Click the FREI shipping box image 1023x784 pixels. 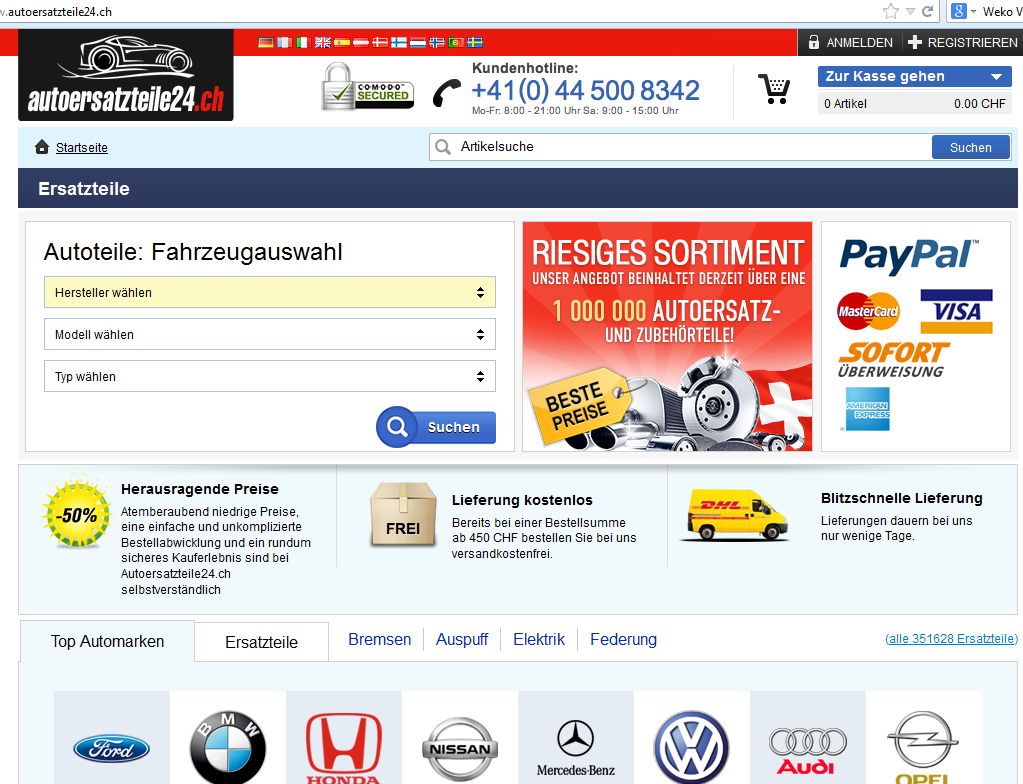pyautogui.click(x=403, y=515)
